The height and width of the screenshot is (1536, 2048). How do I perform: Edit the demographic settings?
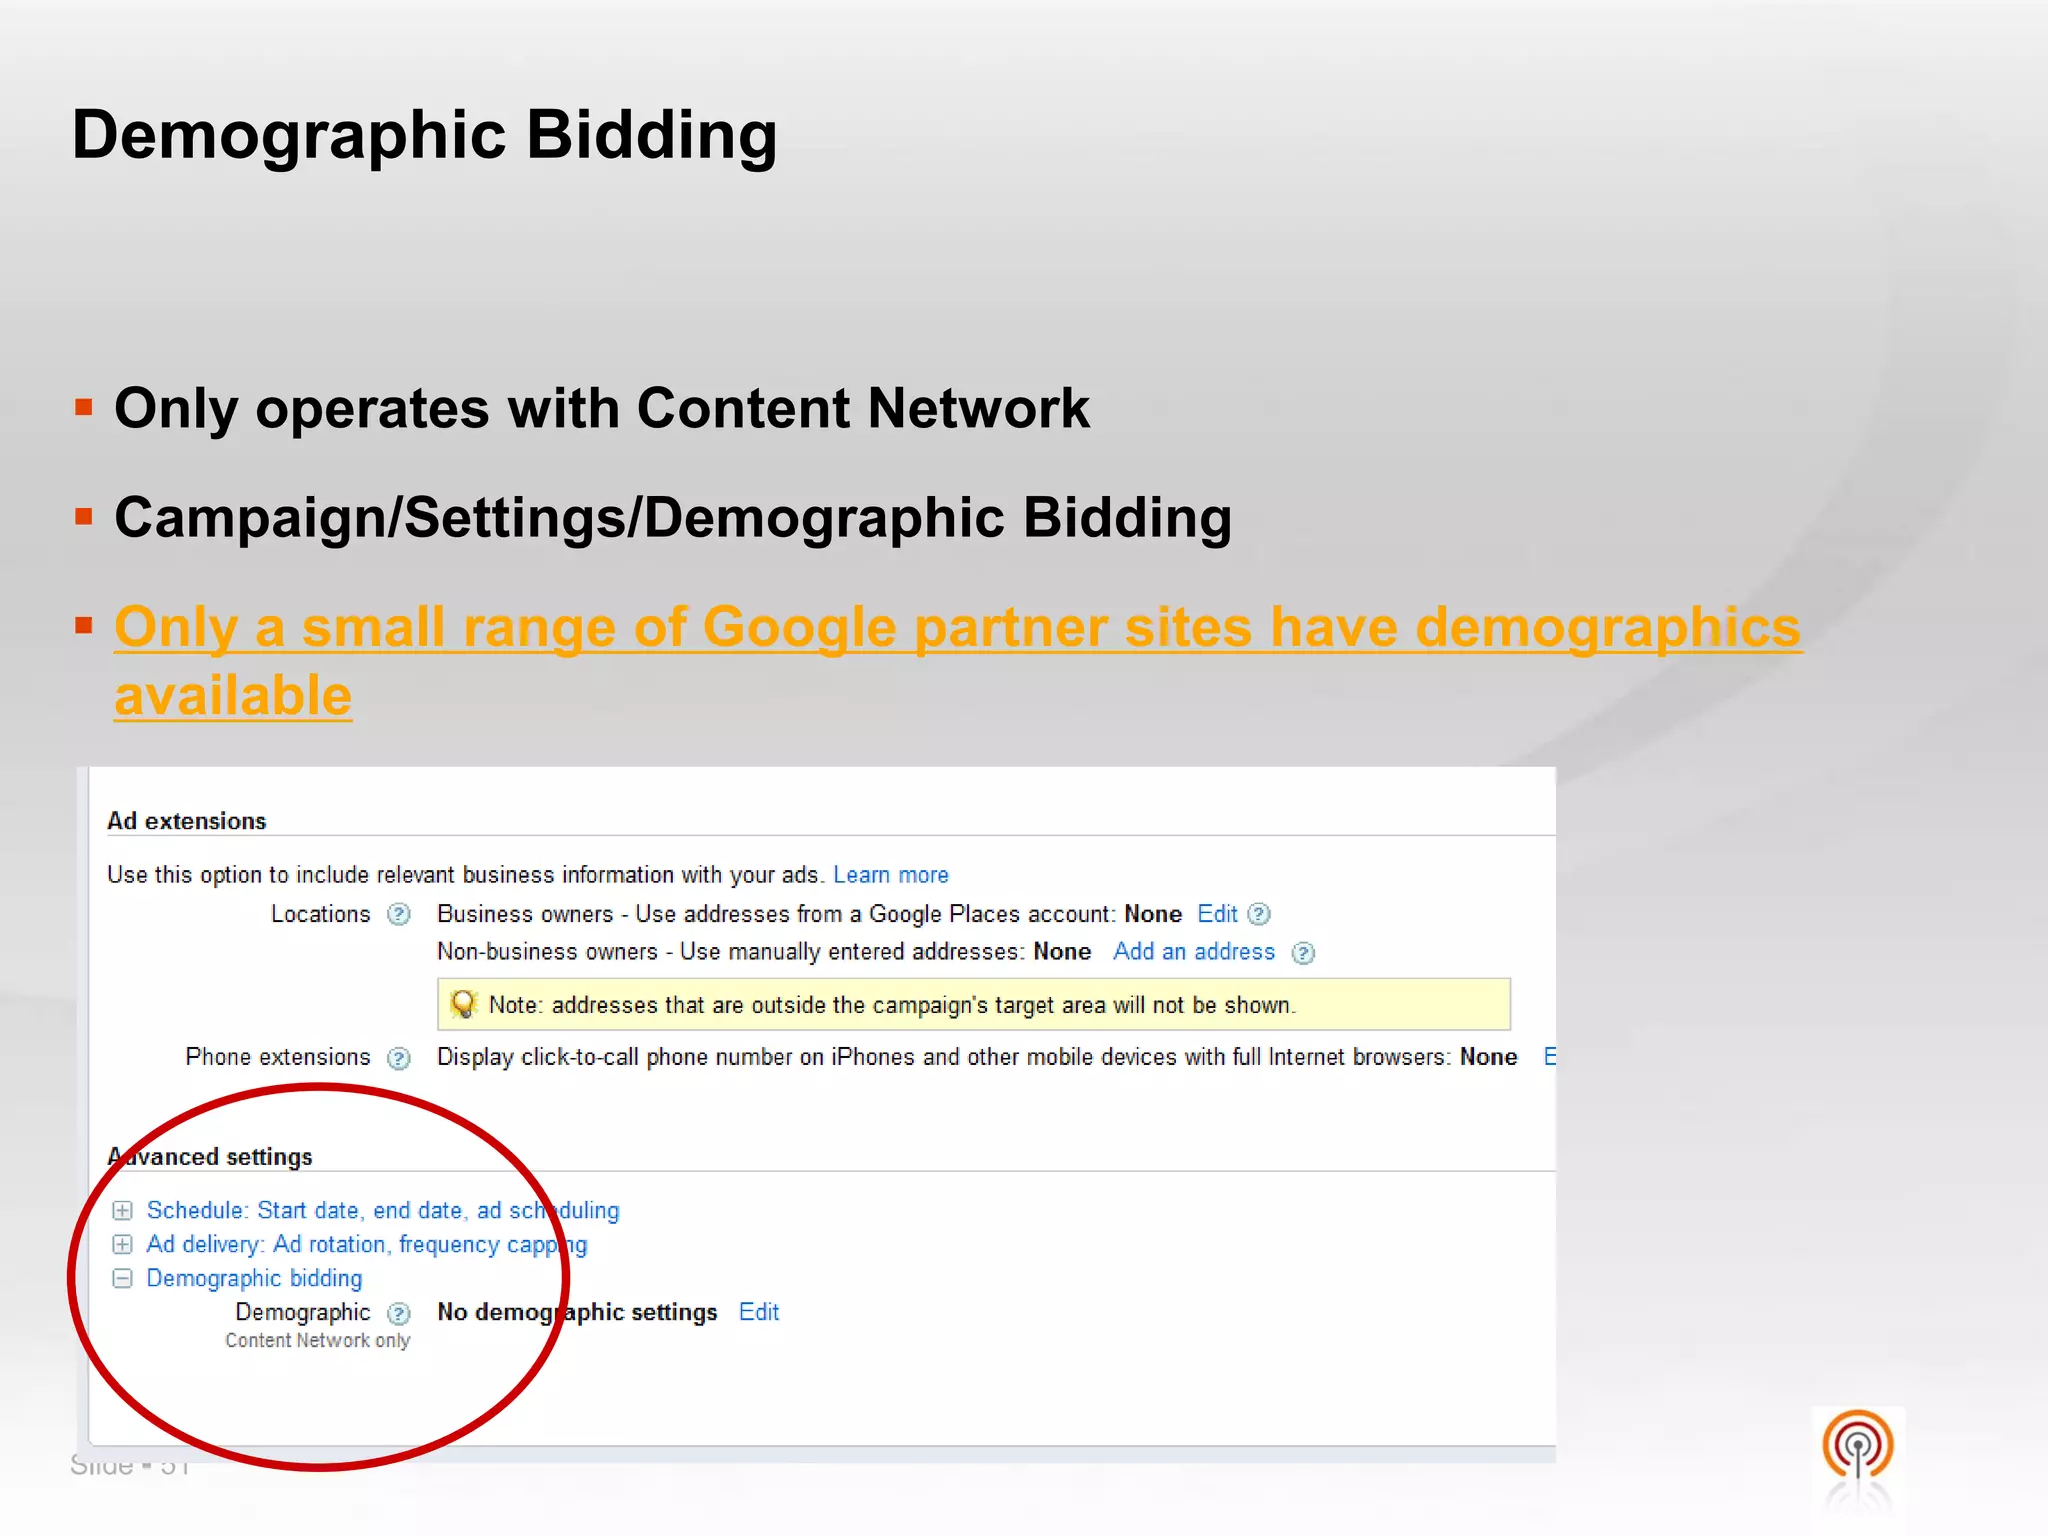tap(759, 1312)
